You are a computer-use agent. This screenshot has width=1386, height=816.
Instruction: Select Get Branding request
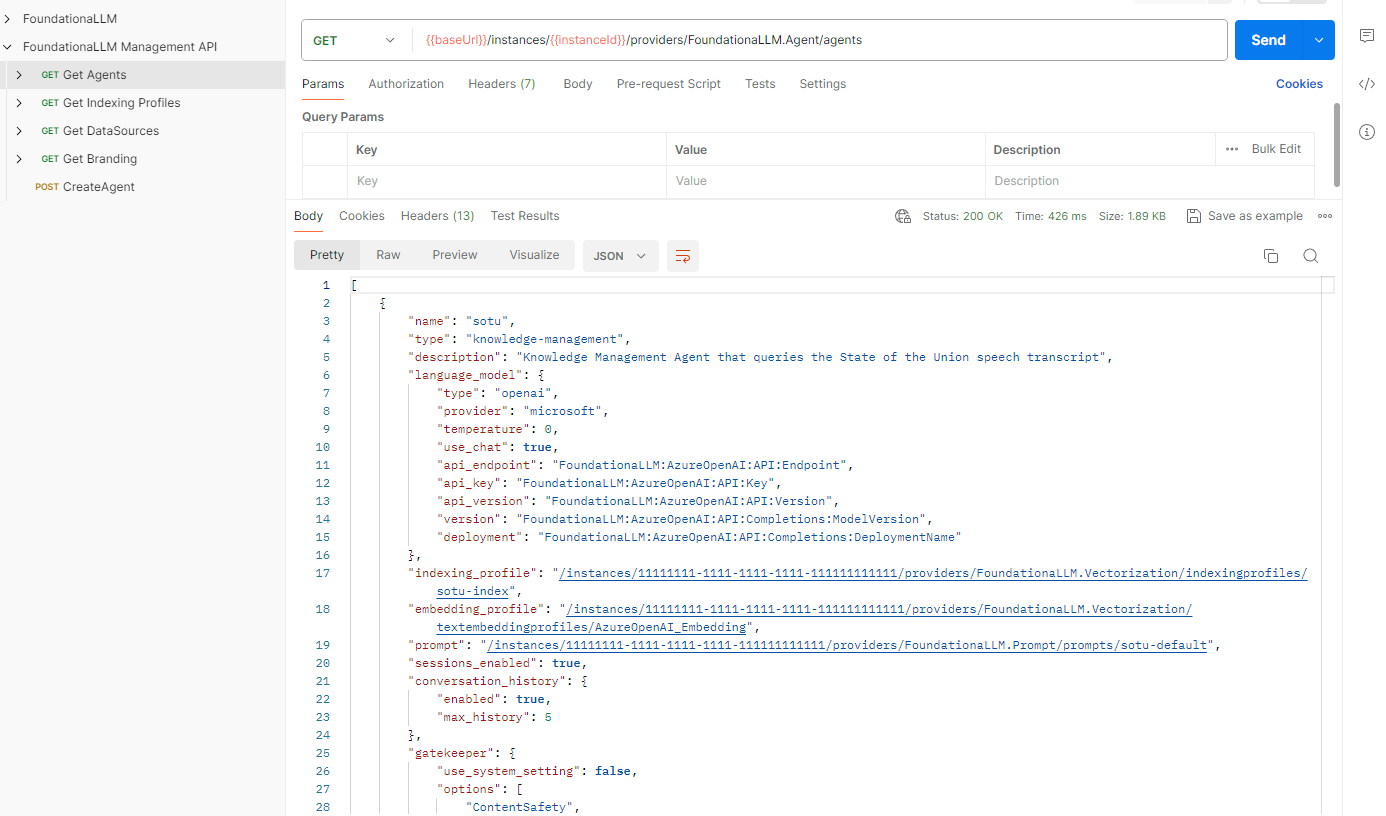coord(100,159)
